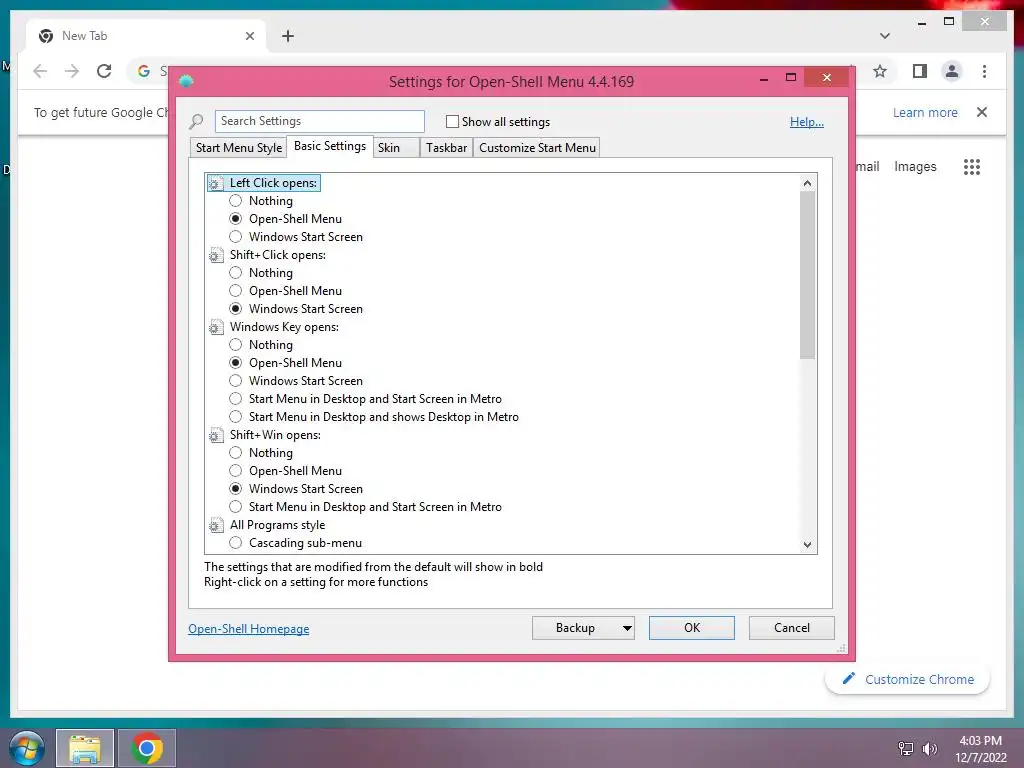Click the magnifier icon beside Search Settings
This screenshot has width=1024, height=768.
click(x=196, y=121)
